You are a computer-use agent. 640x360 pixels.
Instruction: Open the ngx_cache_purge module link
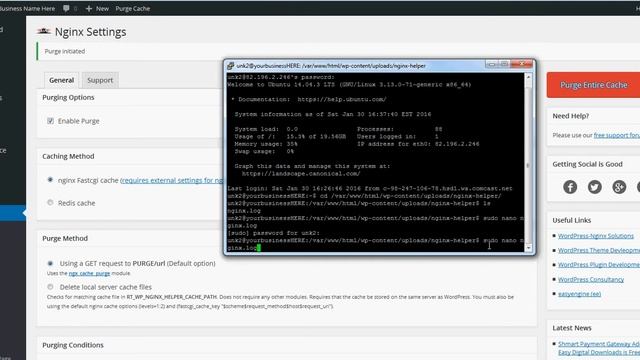tap(89, 273)
